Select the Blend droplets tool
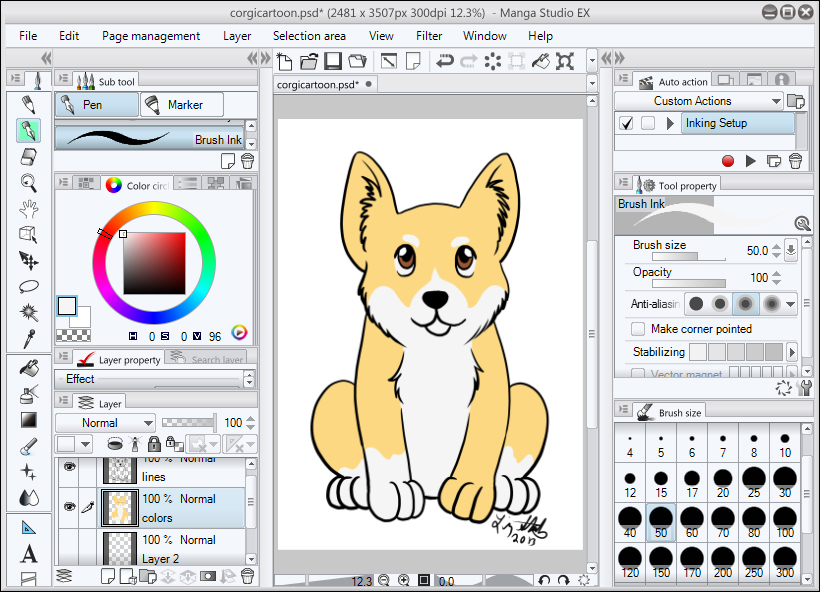 (28, 497)
